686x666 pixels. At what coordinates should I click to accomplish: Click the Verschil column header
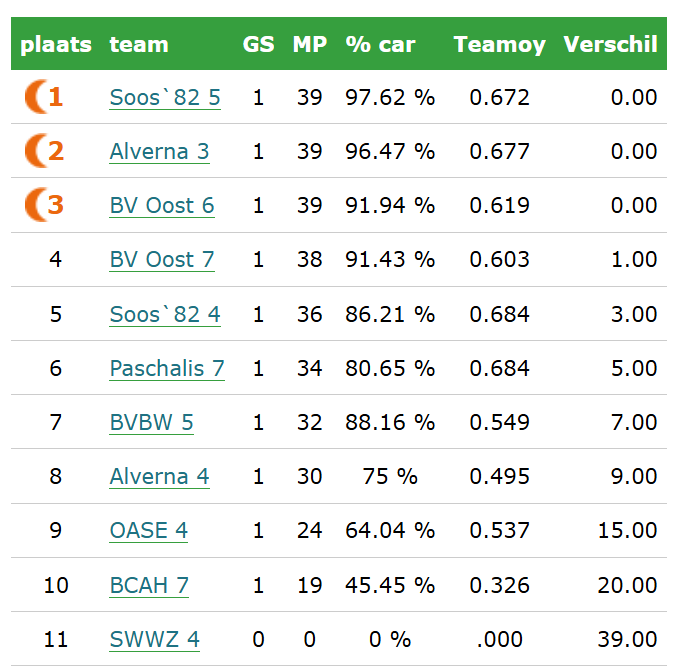610,44
